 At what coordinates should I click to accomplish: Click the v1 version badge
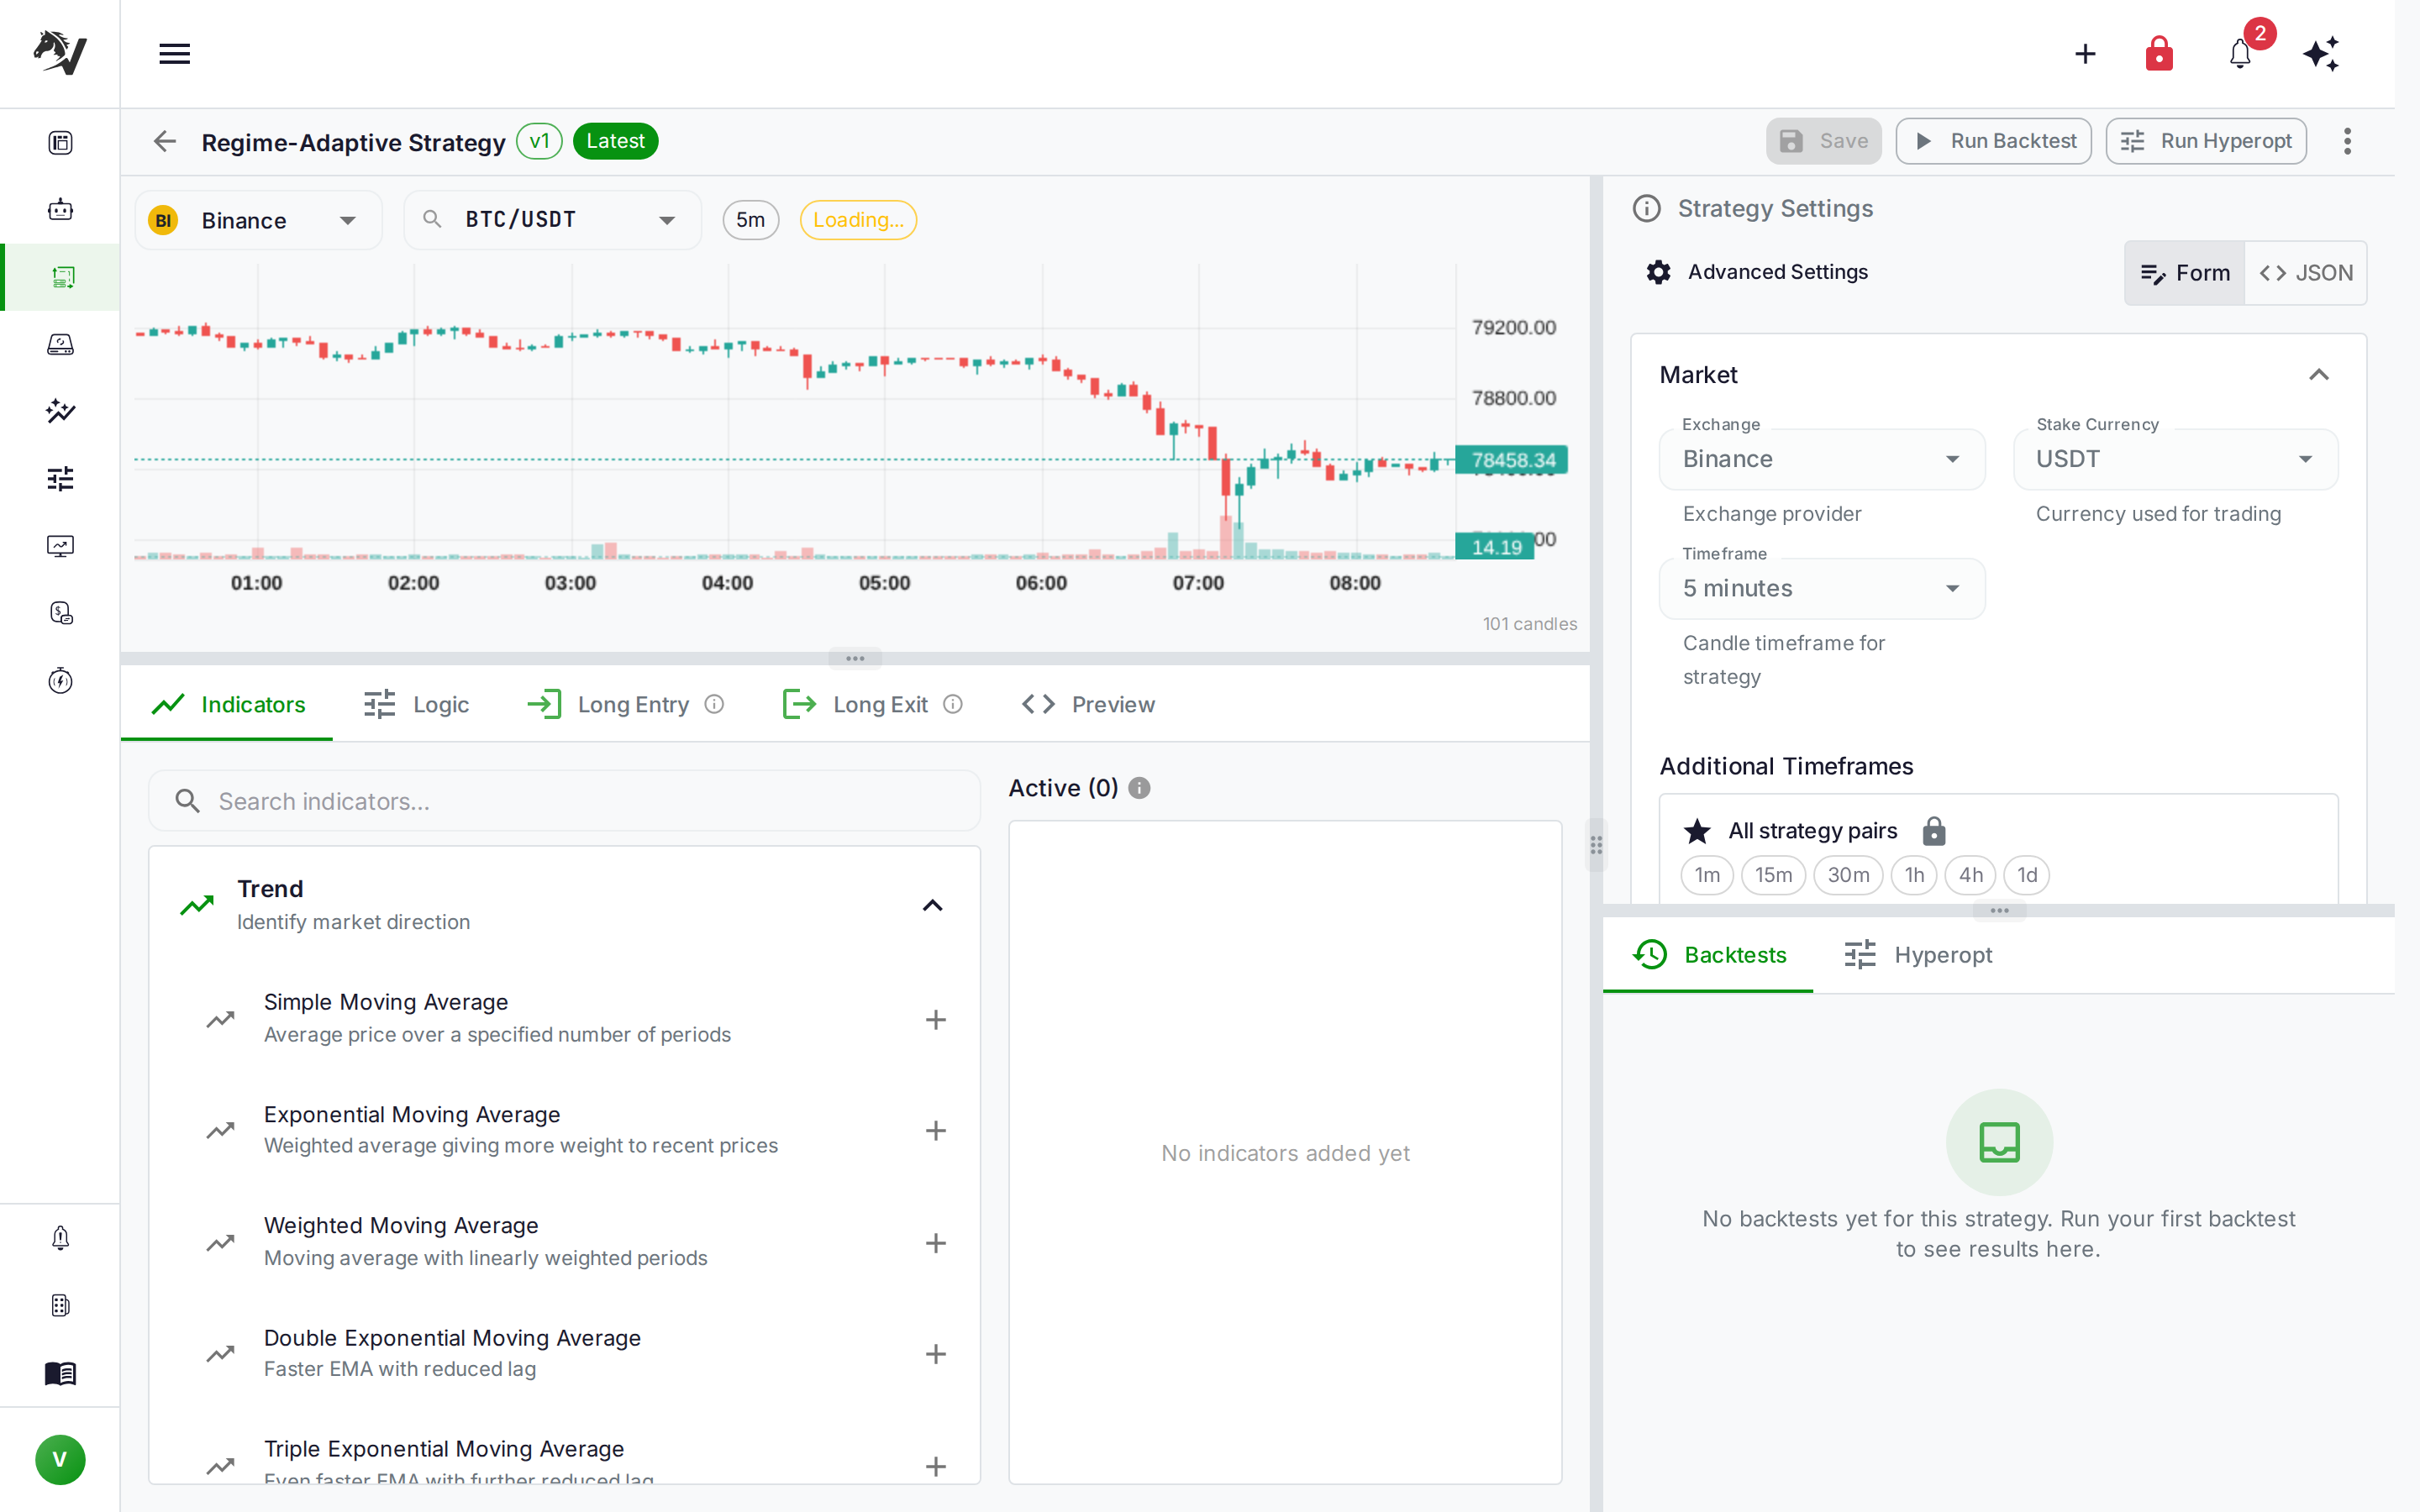click(x=539, y=141)
